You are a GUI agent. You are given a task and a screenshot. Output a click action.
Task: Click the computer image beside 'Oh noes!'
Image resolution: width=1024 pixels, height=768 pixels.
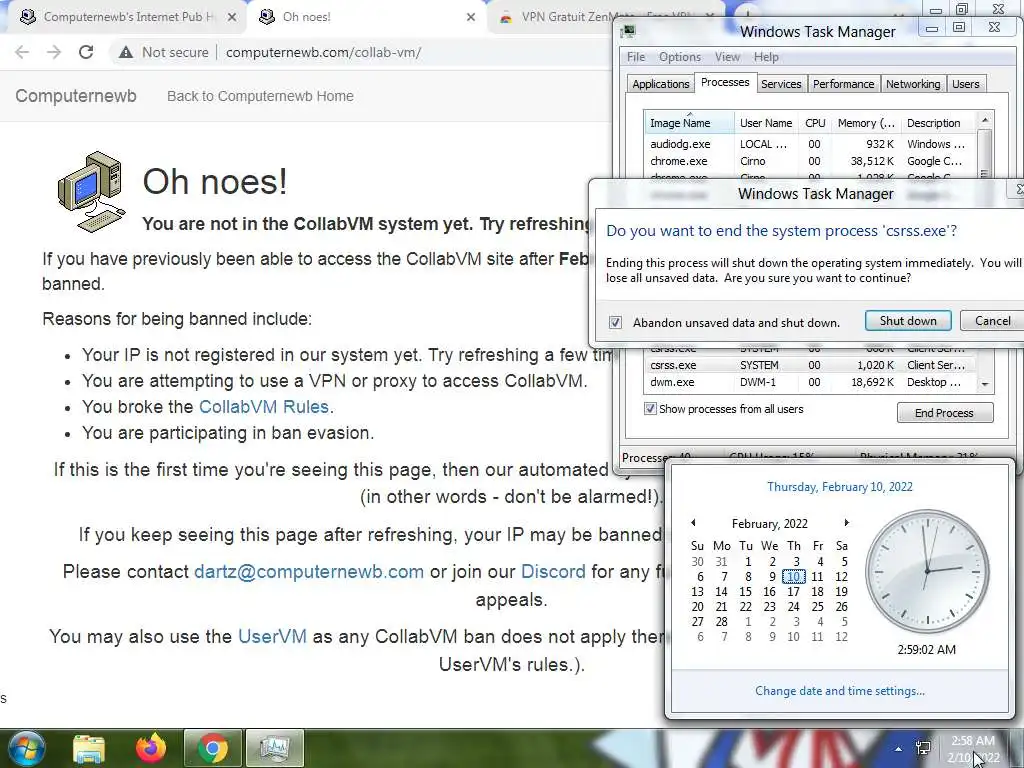[x=91, y=191]
